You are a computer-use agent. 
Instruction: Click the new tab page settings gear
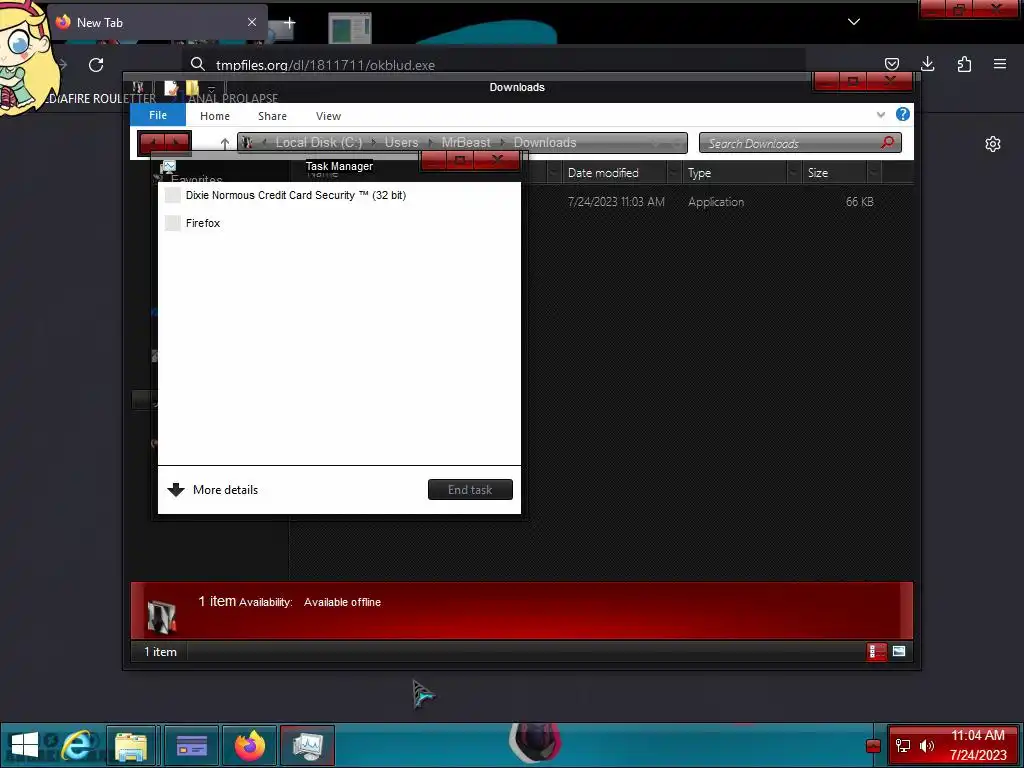point(993,144)
